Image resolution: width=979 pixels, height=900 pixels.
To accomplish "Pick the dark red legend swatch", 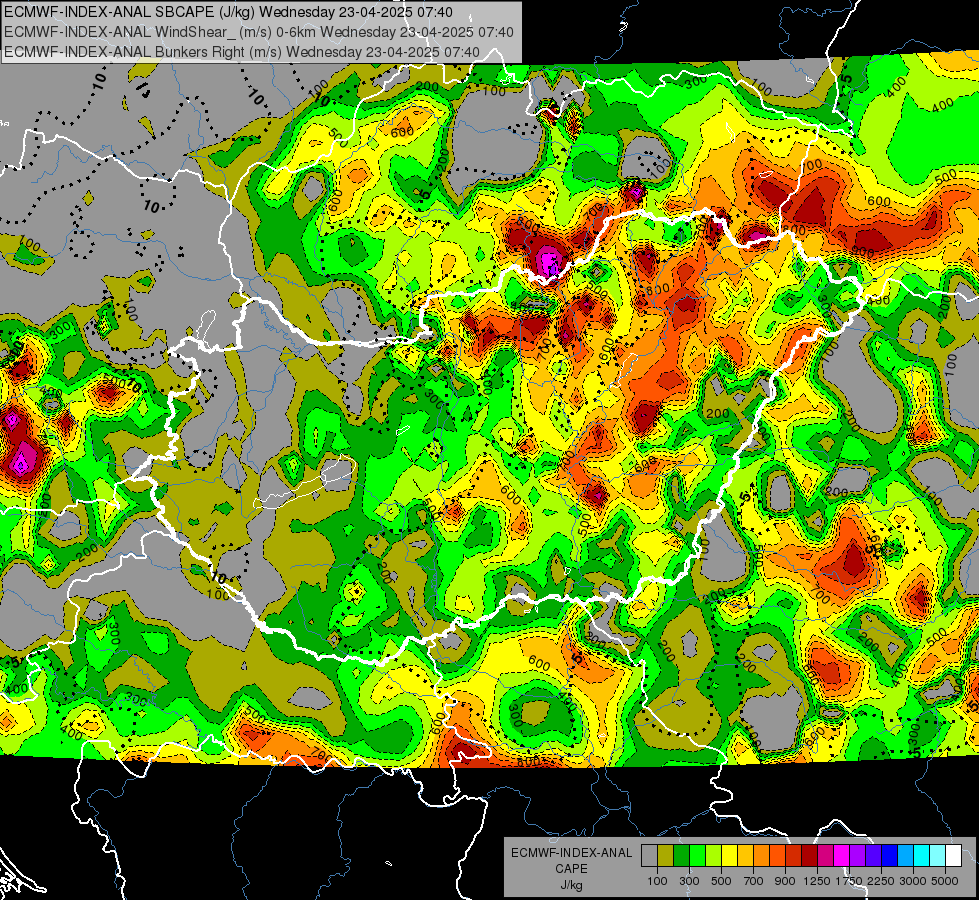I will [x=810, y=856].
